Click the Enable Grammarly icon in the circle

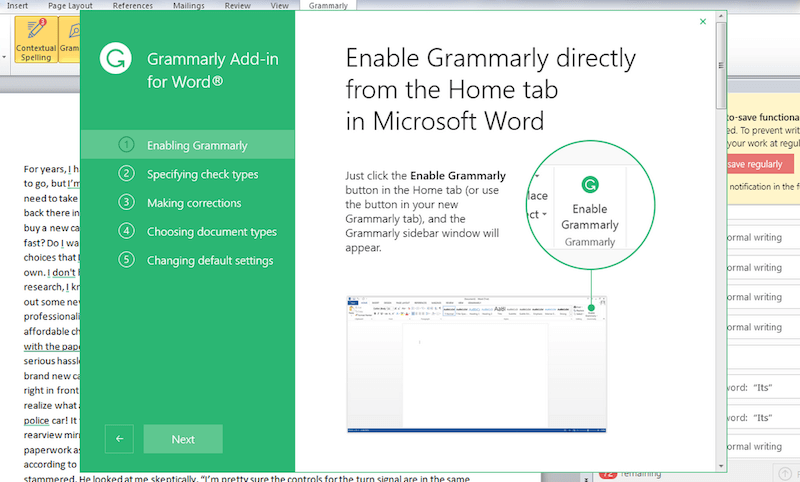tap(590, 185)
